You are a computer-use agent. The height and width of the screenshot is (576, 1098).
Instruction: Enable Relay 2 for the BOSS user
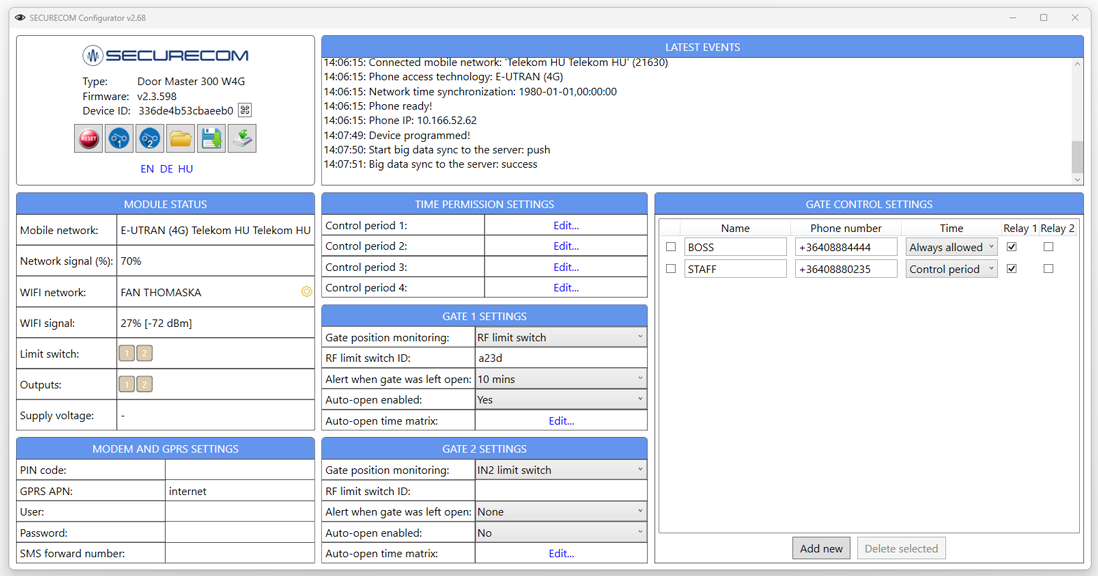tap(1048, 247)
